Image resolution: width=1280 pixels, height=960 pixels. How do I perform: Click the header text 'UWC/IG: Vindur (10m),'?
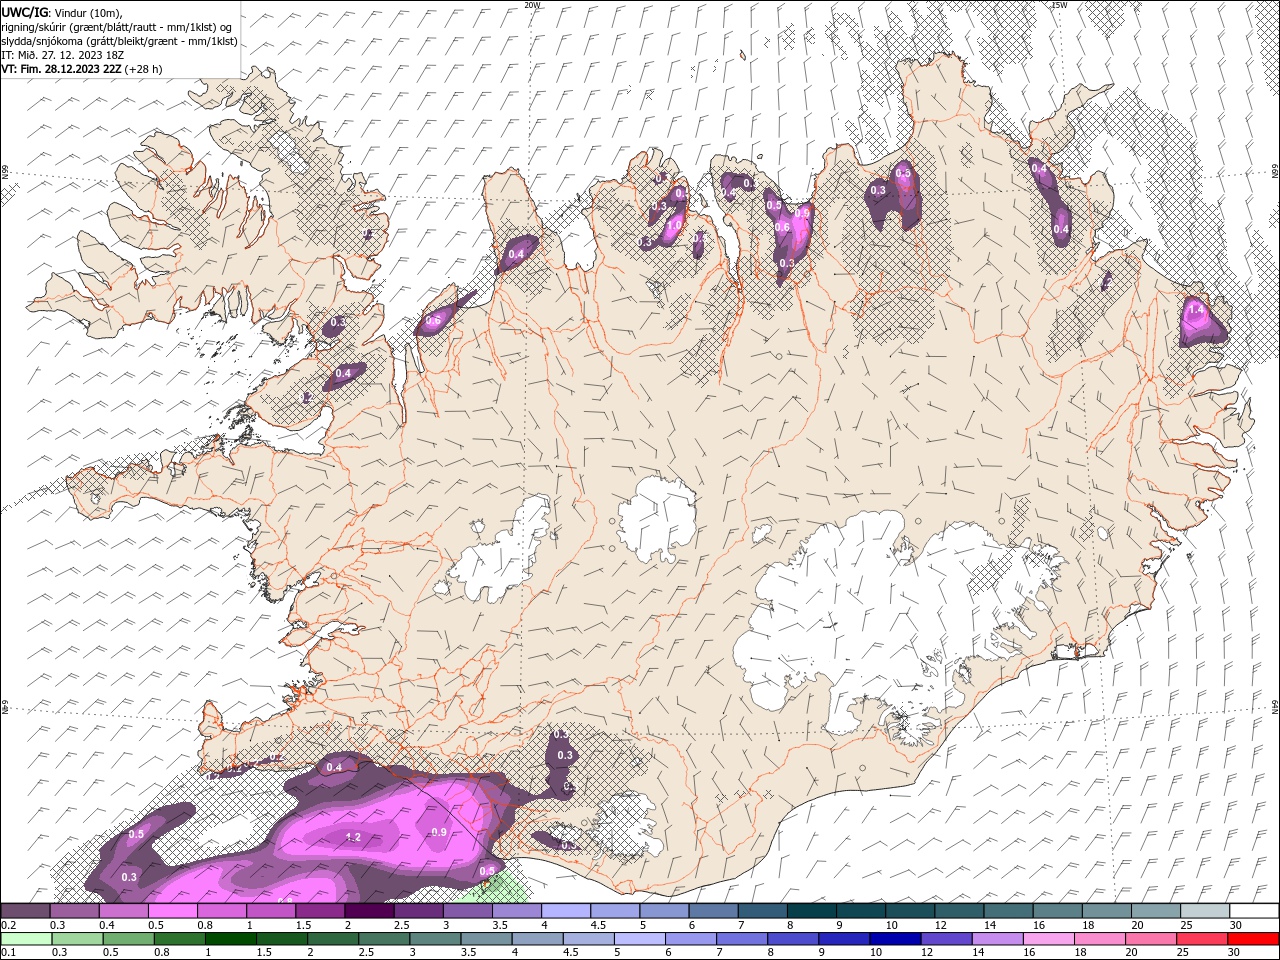coord(62,12)
